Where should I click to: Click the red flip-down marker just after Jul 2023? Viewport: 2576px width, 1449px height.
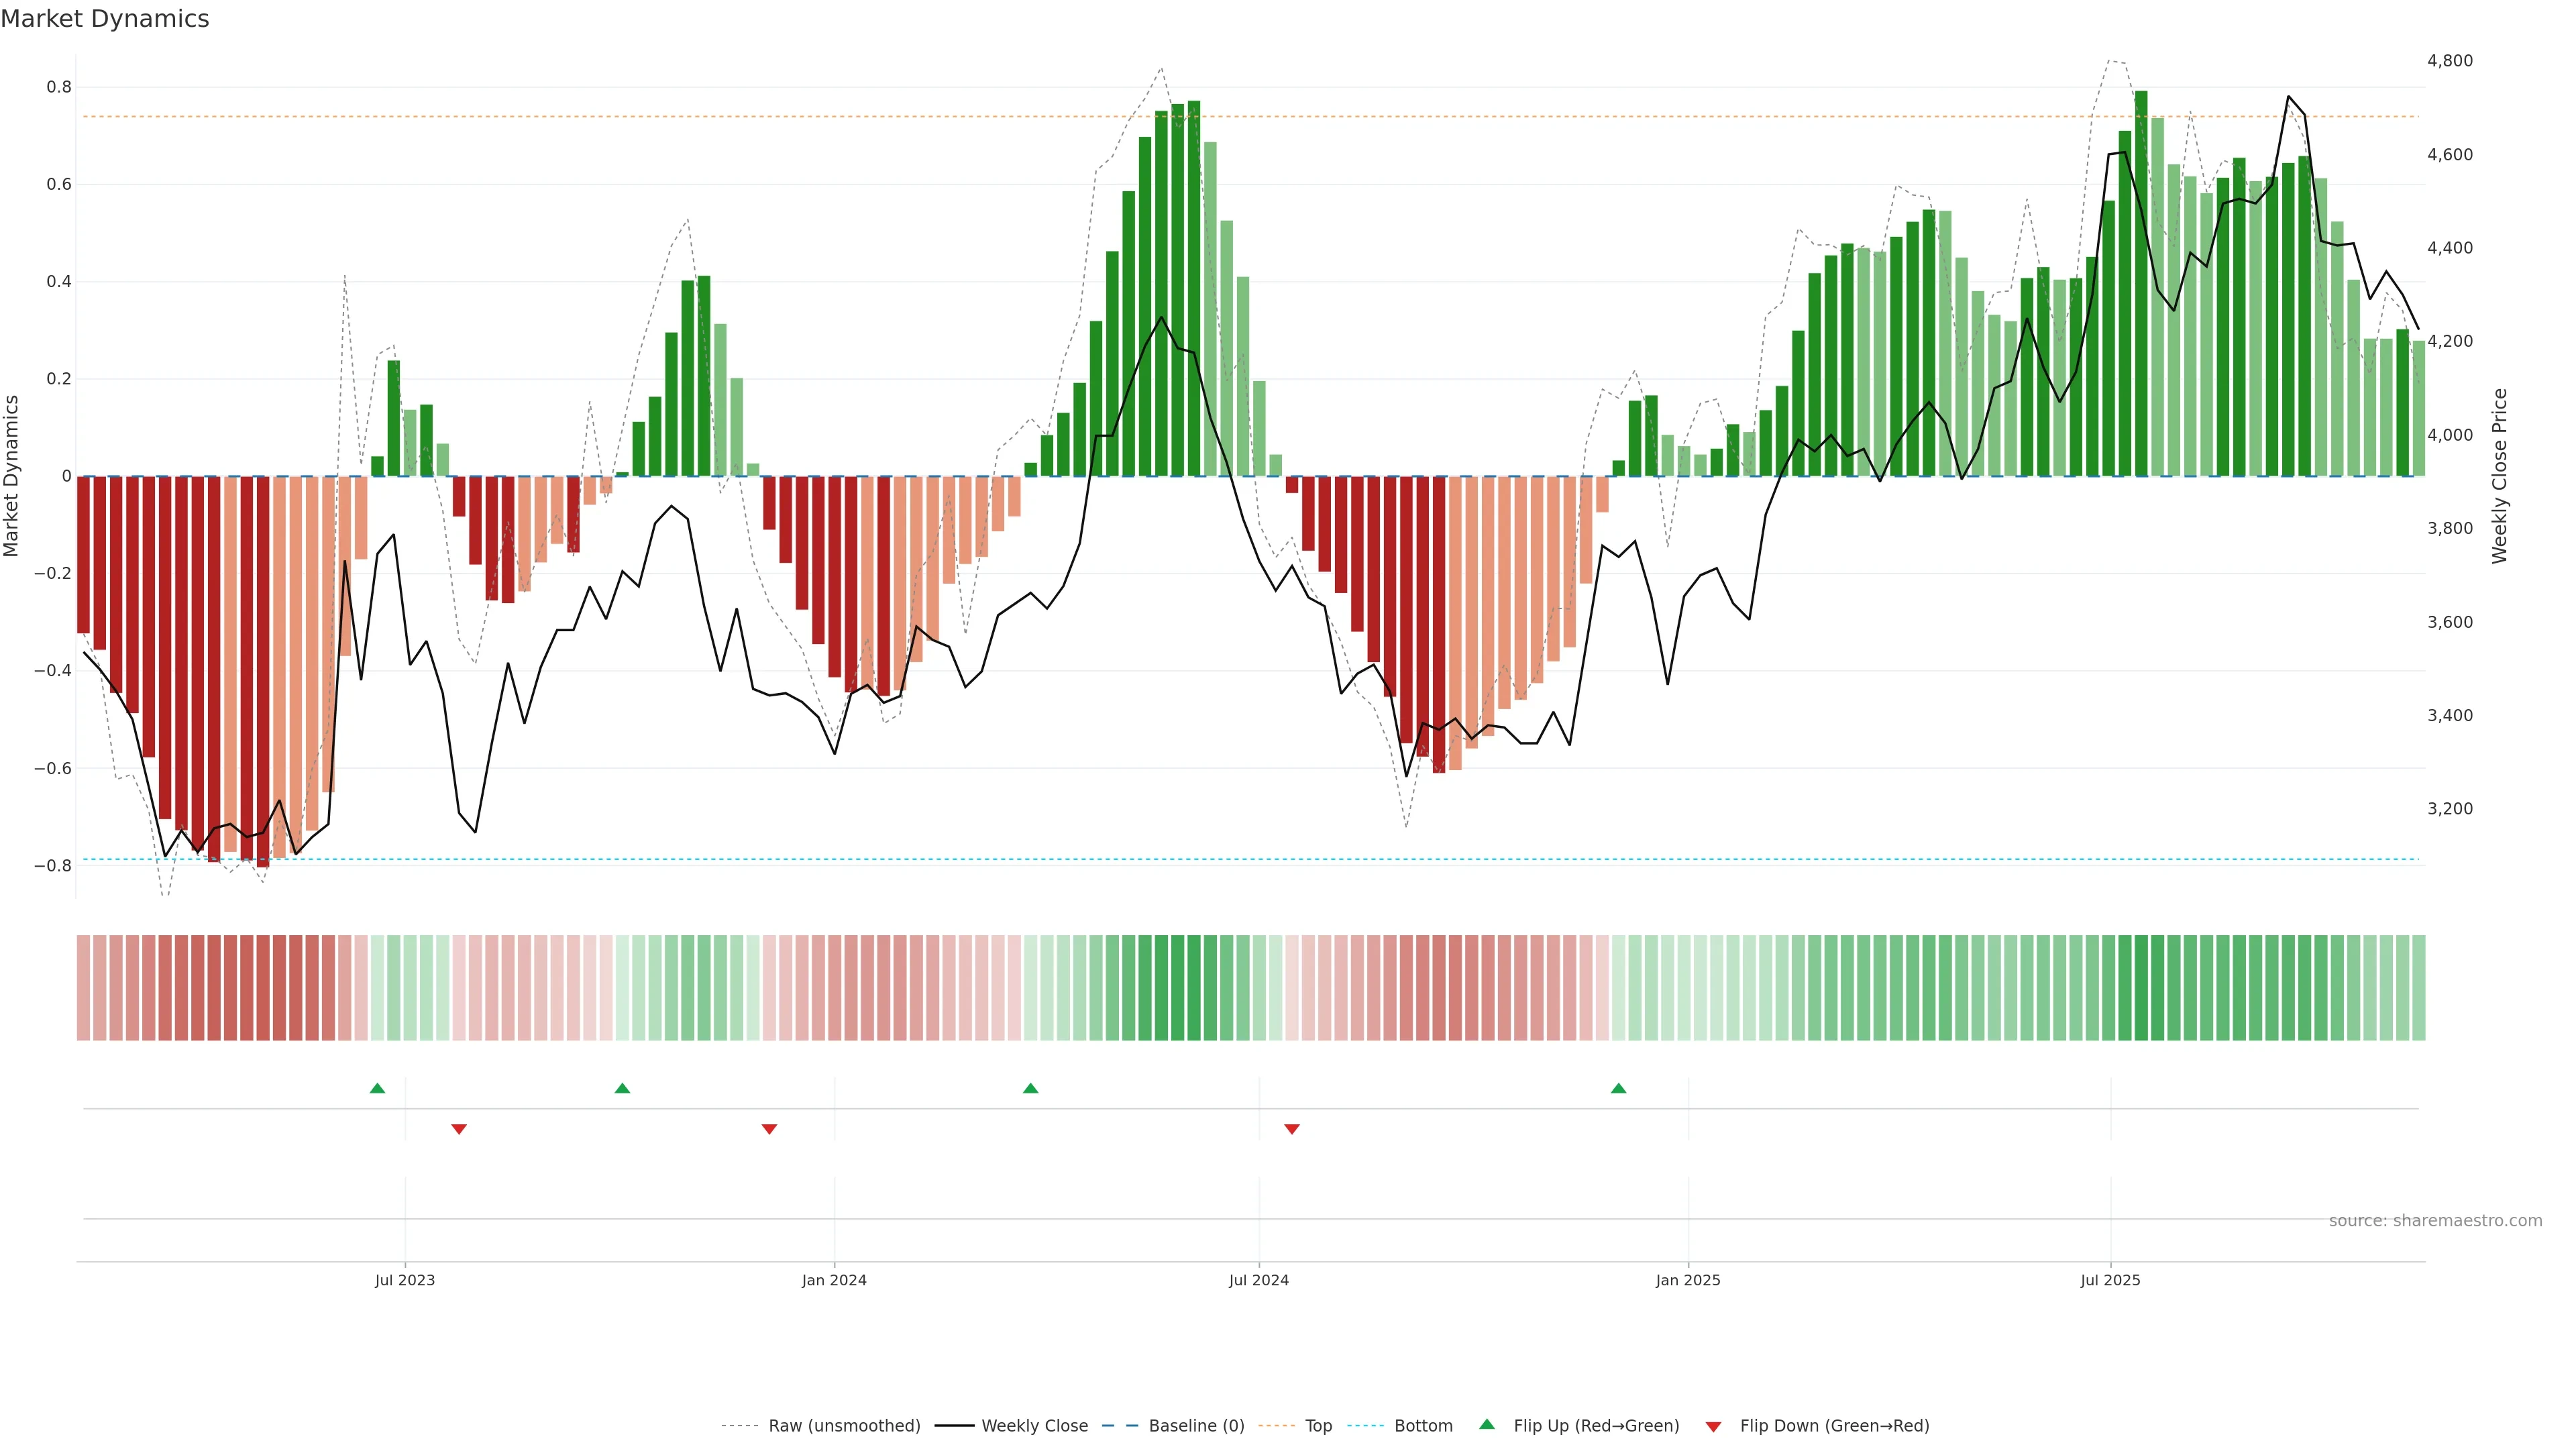pyautogui.click(x=459, y=1129)
